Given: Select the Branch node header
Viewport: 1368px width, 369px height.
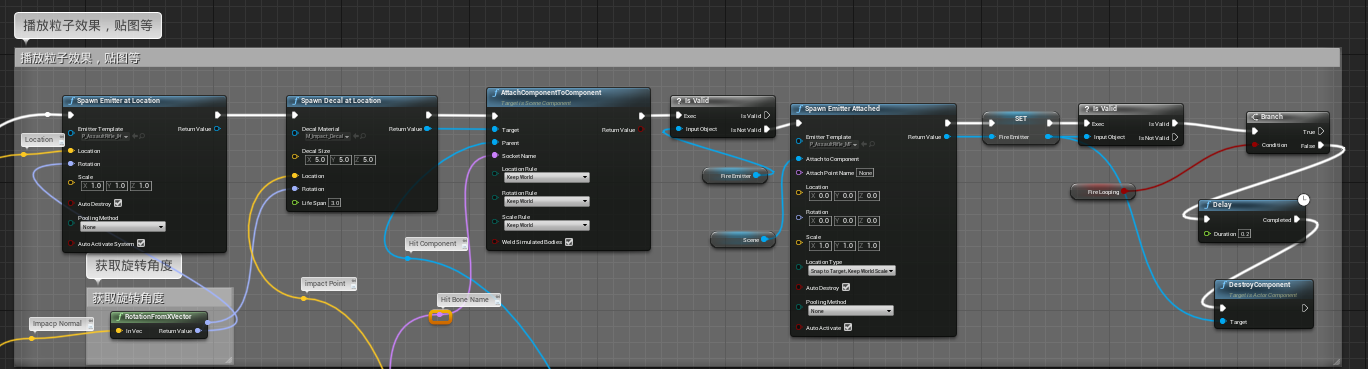Looking at the screenshot, I should click(x=1288, y=117).
